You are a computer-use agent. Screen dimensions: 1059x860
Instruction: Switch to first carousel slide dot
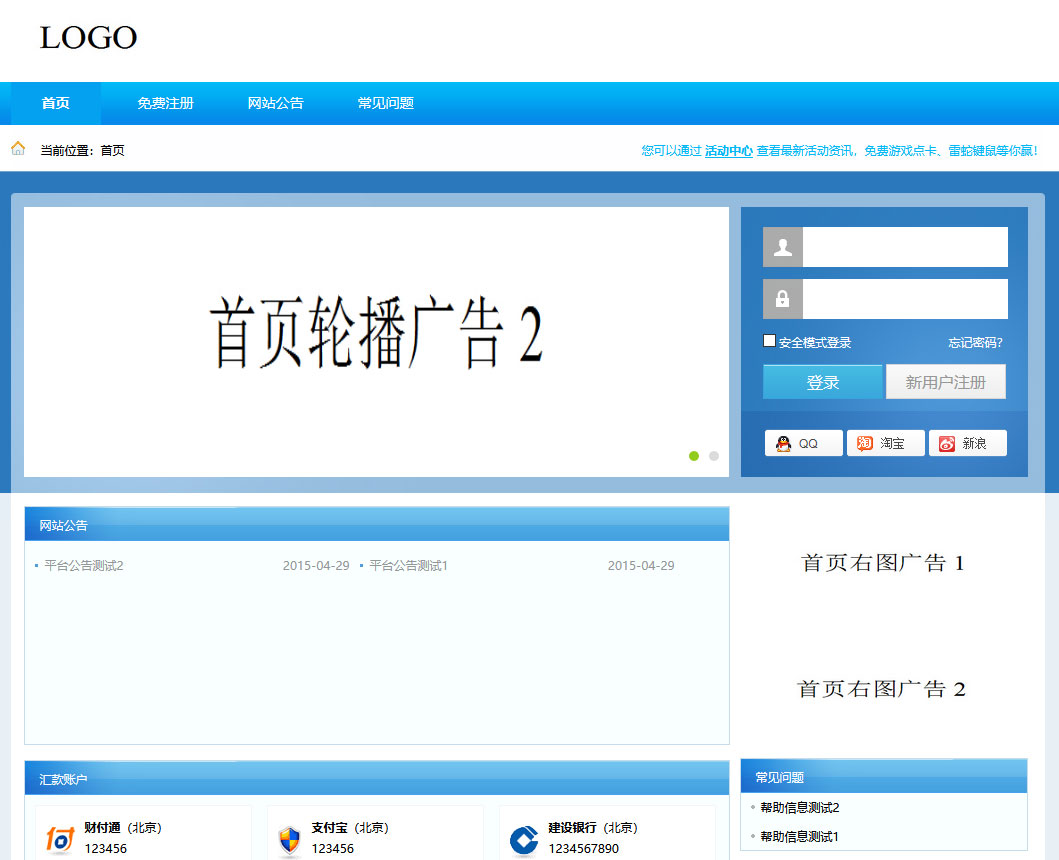(x=694, y=456)
